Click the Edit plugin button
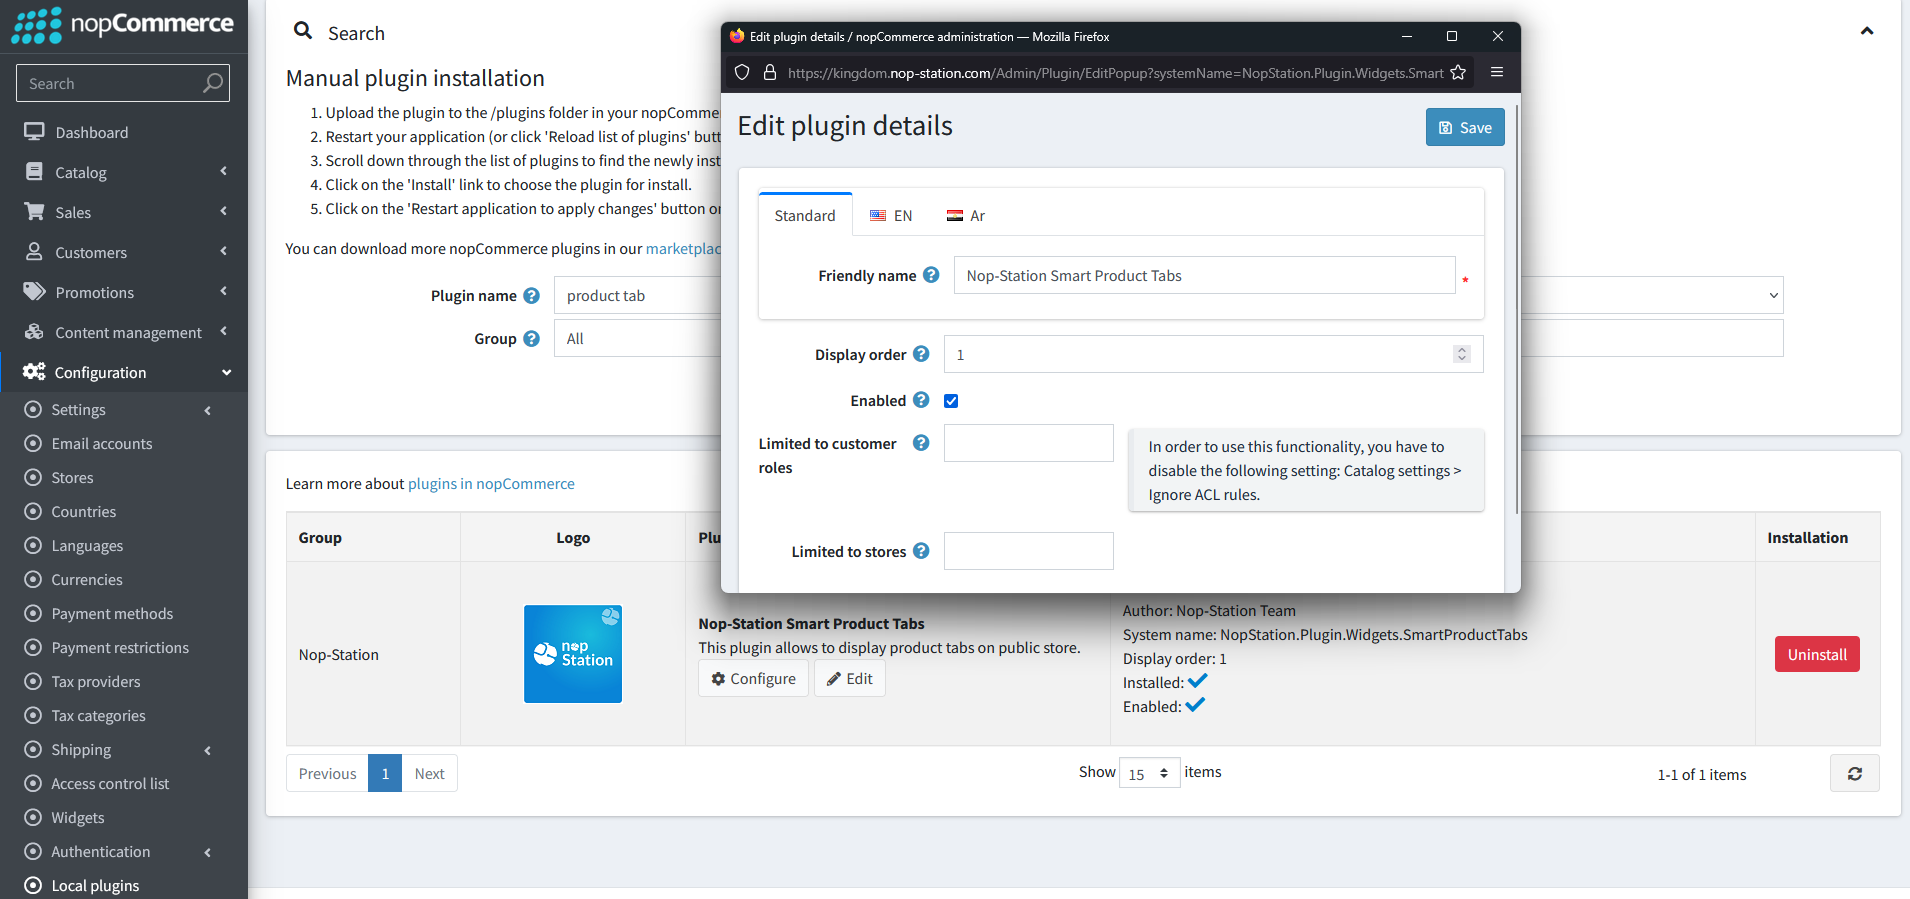The image size is (1910, 899). [850, 679]
